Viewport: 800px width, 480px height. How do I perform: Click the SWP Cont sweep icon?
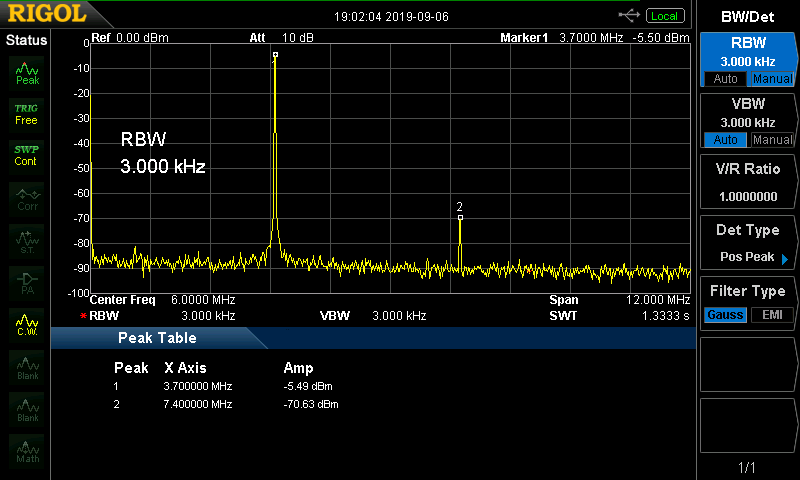(26, 155)
